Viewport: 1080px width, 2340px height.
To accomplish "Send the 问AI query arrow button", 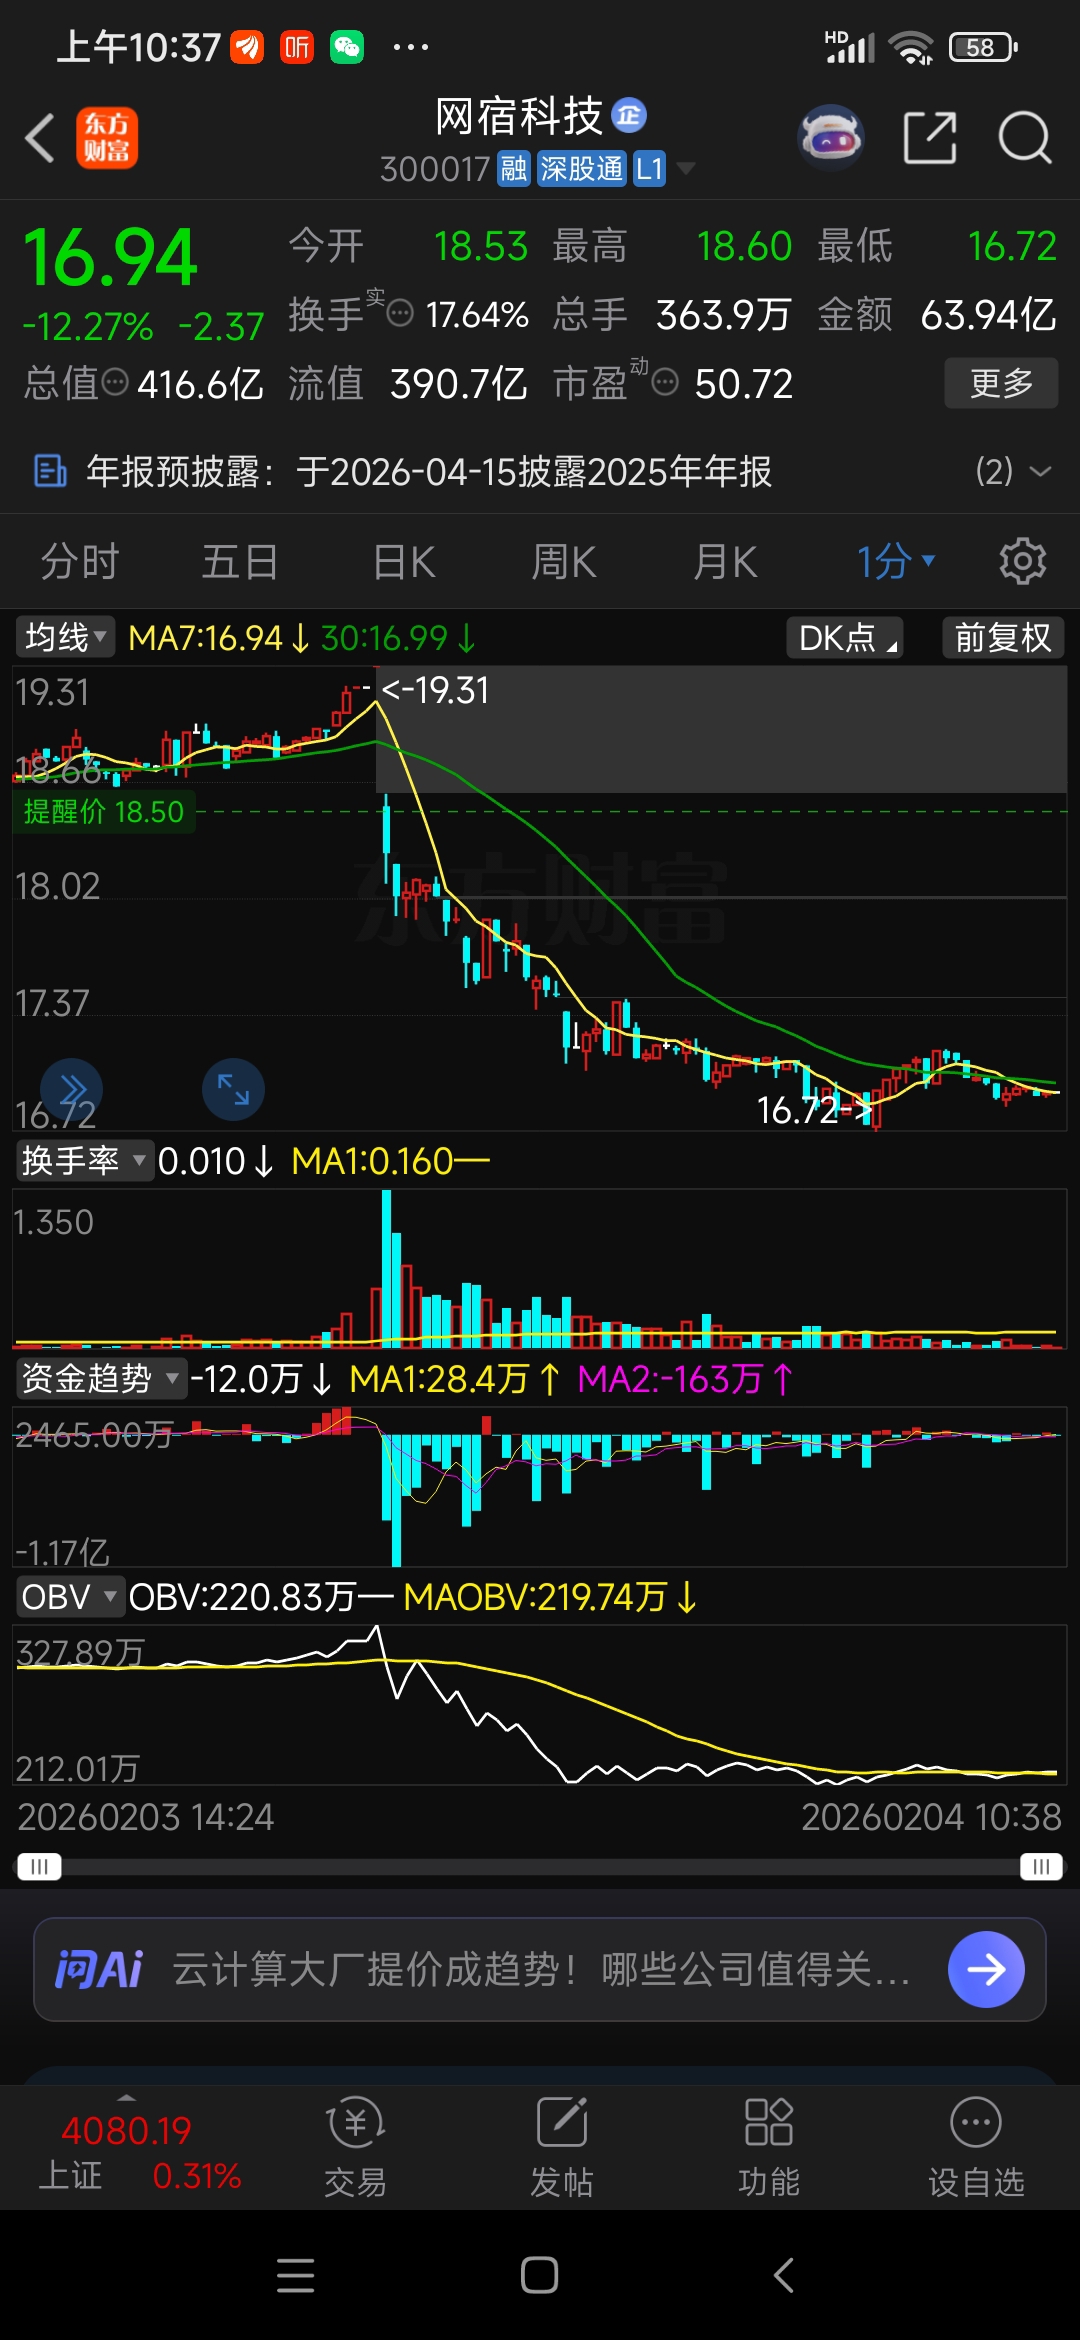I will point(986,1969).
